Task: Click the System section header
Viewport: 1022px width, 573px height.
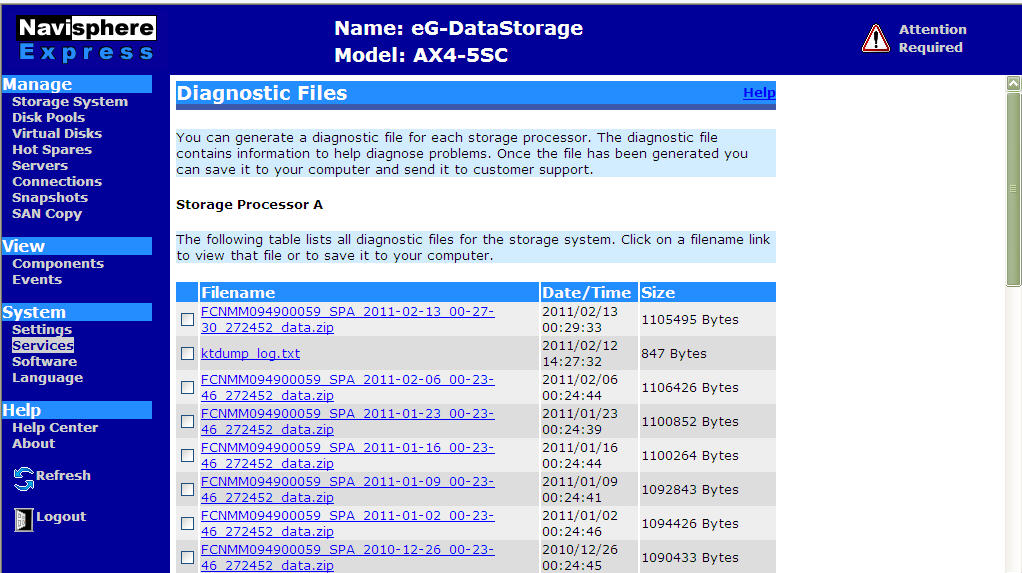Action: tap(77, 312)
